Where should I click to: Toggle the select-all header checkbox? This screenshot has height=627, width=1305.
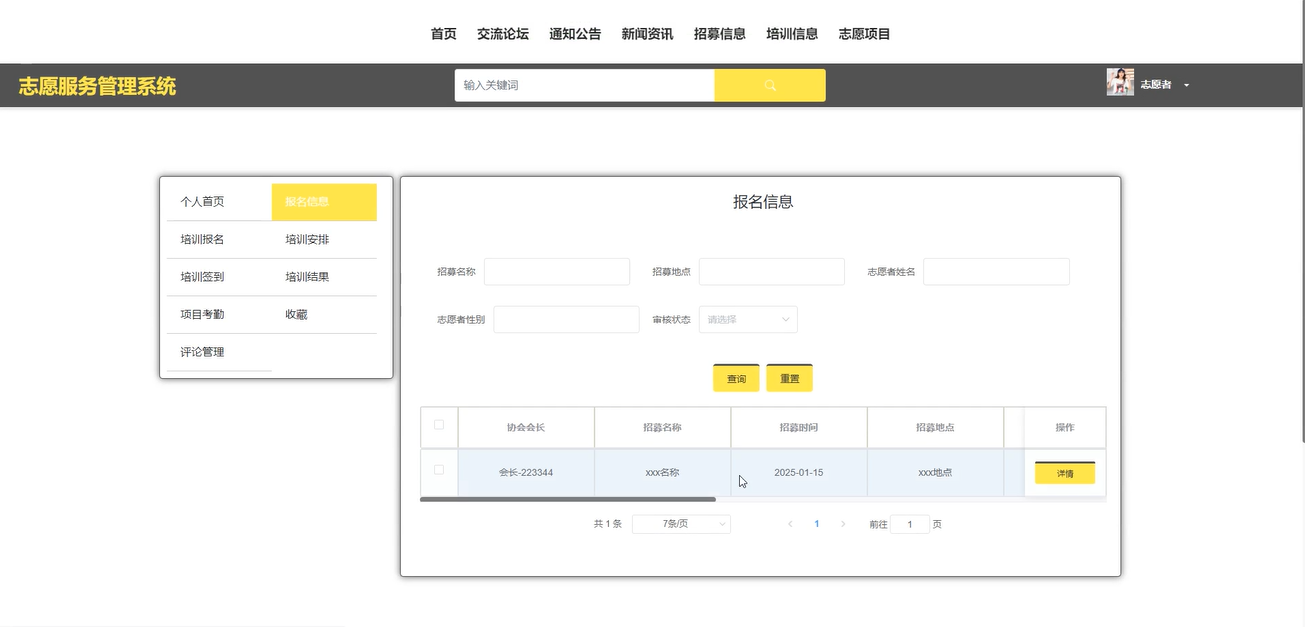point(439,425)
